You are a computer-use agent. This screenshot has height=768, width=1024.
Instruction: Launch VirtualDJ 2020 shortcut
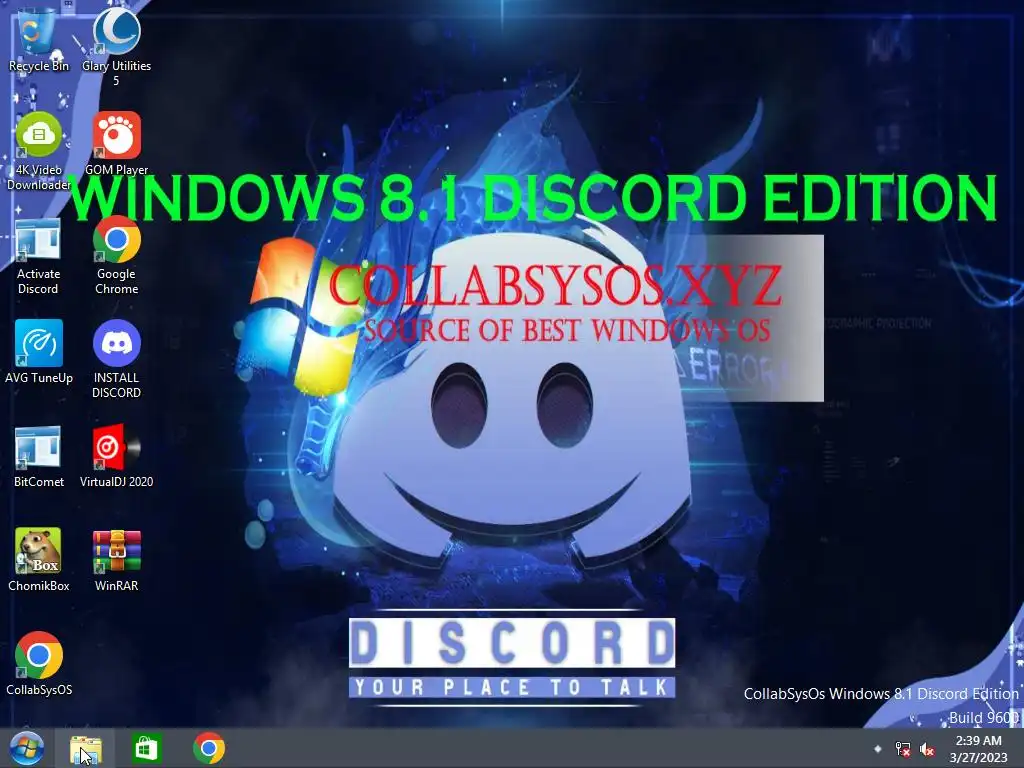coord(116,456)
